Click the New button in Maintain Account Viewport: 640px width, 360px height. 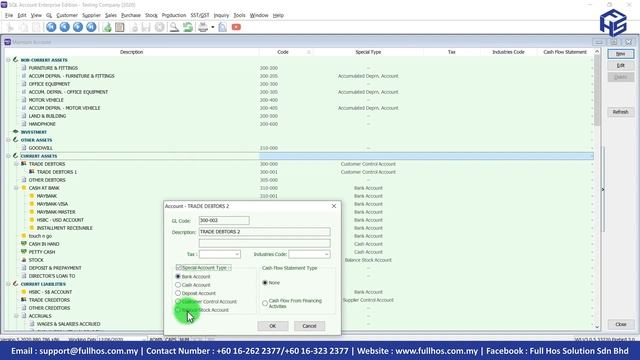pyautogui.click(x=620, y=54)
